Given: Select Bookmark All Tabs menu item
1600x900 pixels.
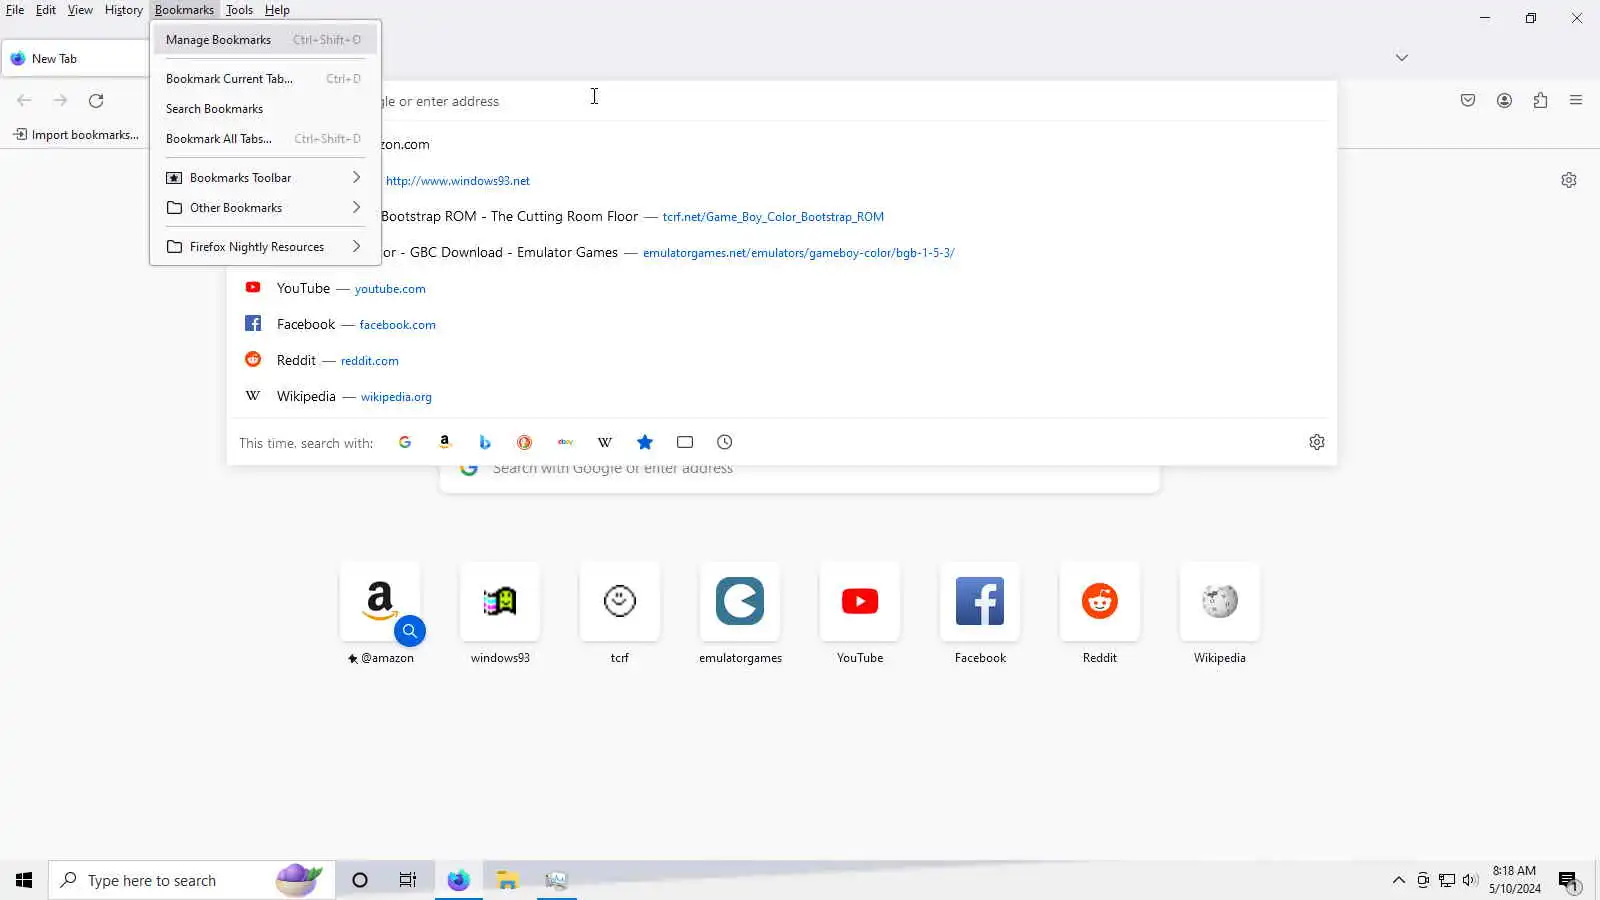Looking at the screenshot, I should [265, 139].
